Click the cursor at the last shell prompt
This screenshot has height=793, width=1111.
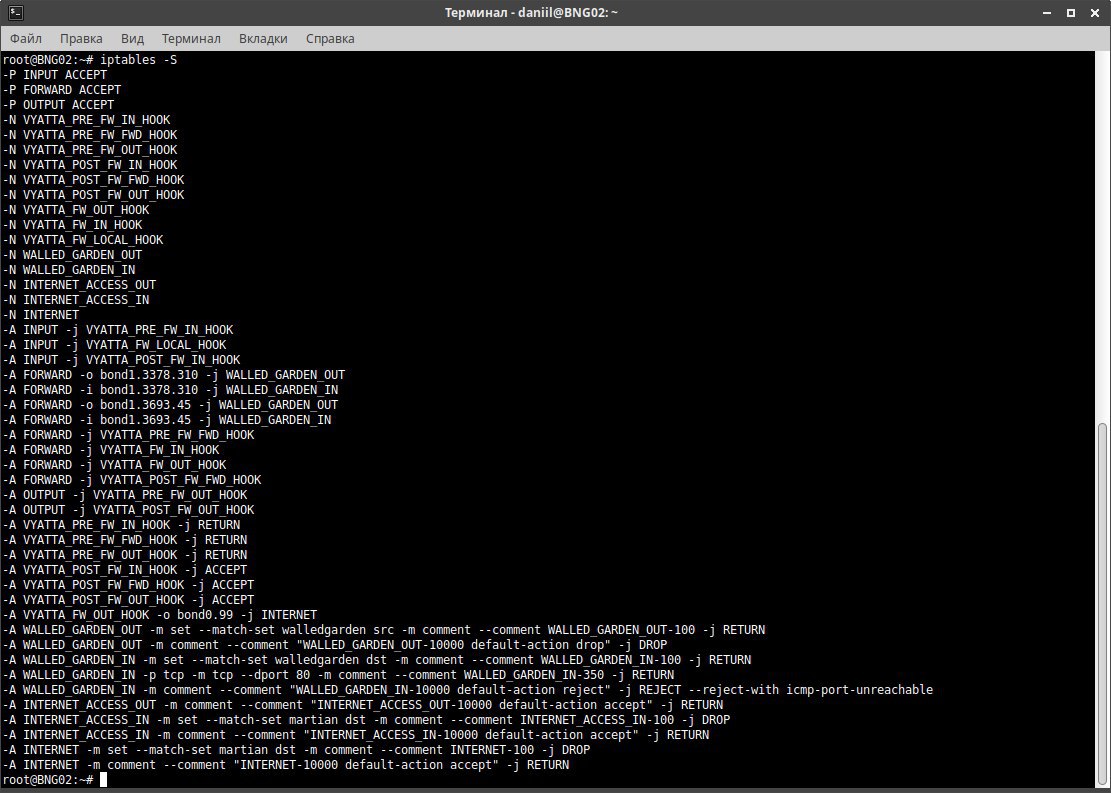[103, 780]
